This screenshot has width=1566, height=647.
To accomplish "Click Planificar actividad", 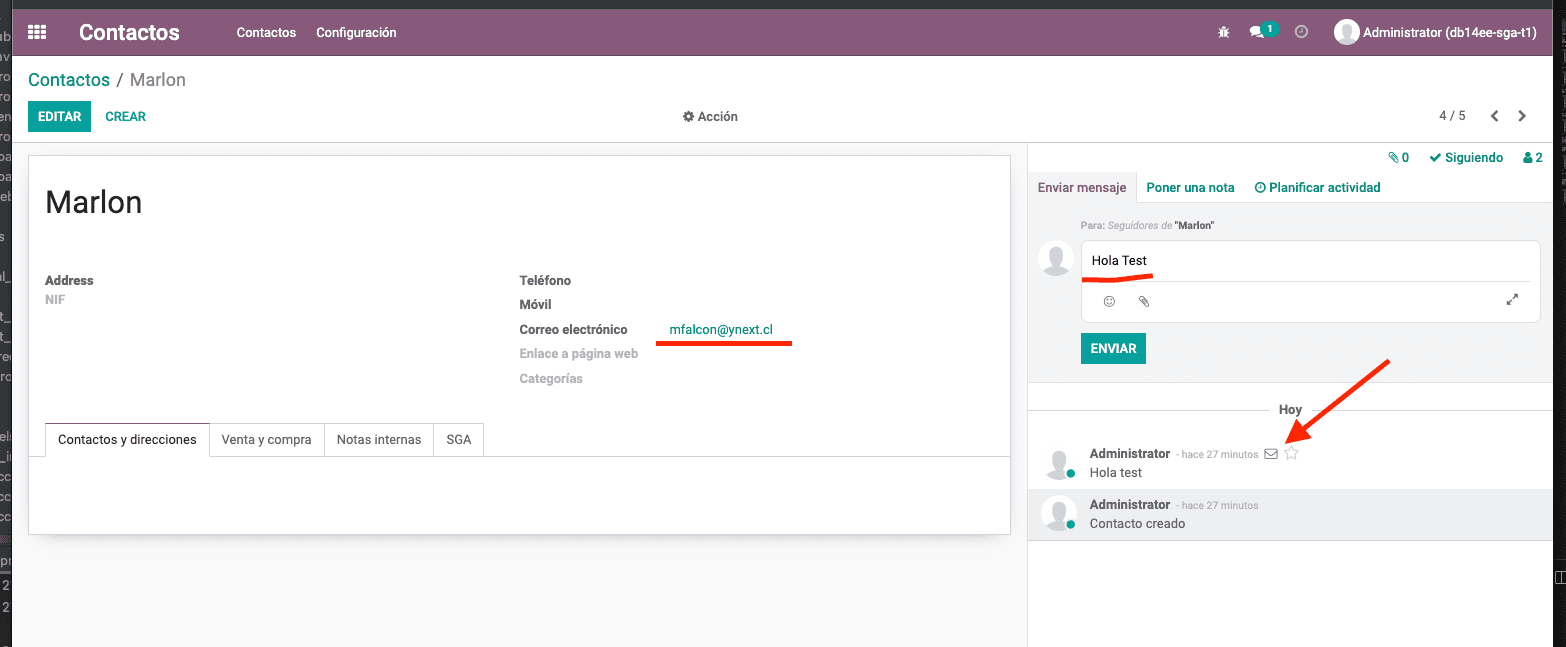I will pos(1317,187).
